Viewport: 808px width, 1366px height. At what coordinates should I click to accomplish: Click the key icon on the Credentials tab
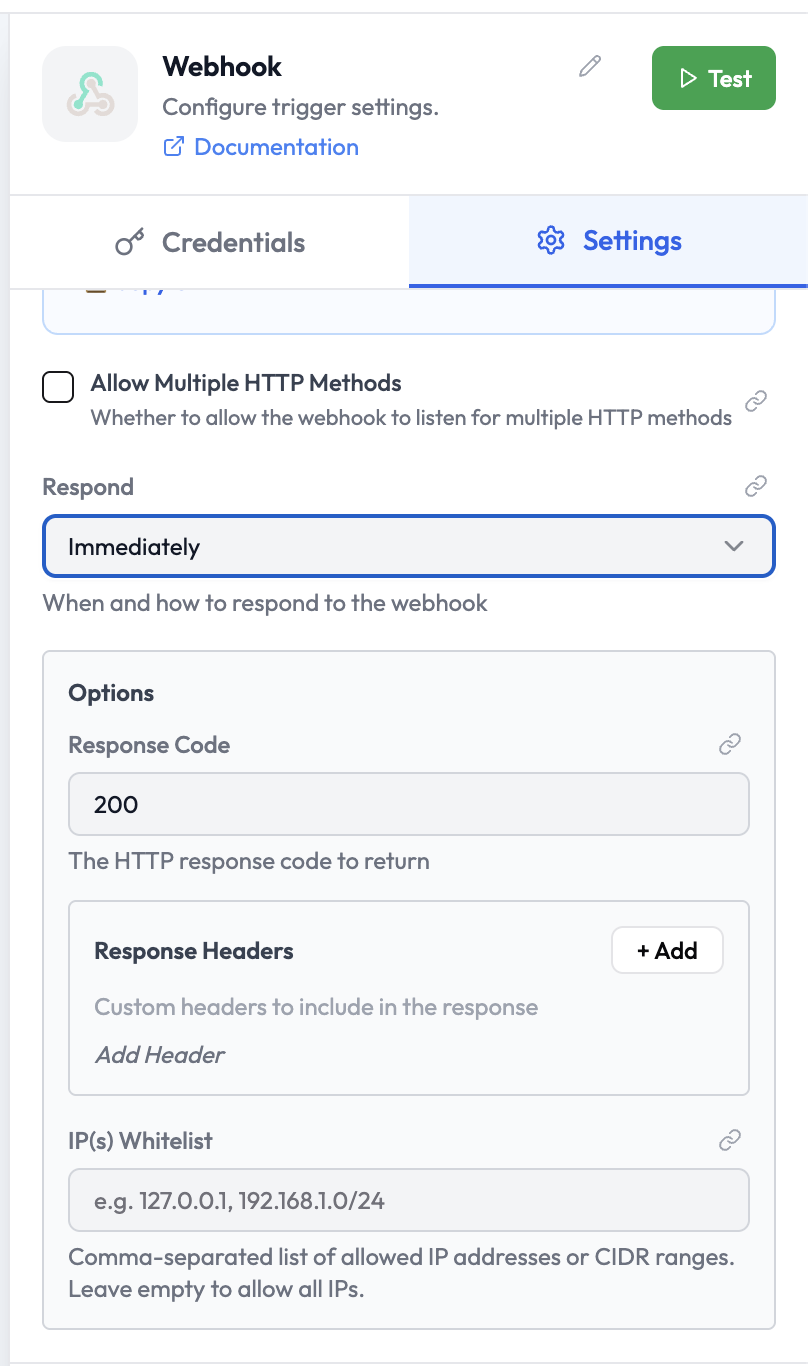130,241
